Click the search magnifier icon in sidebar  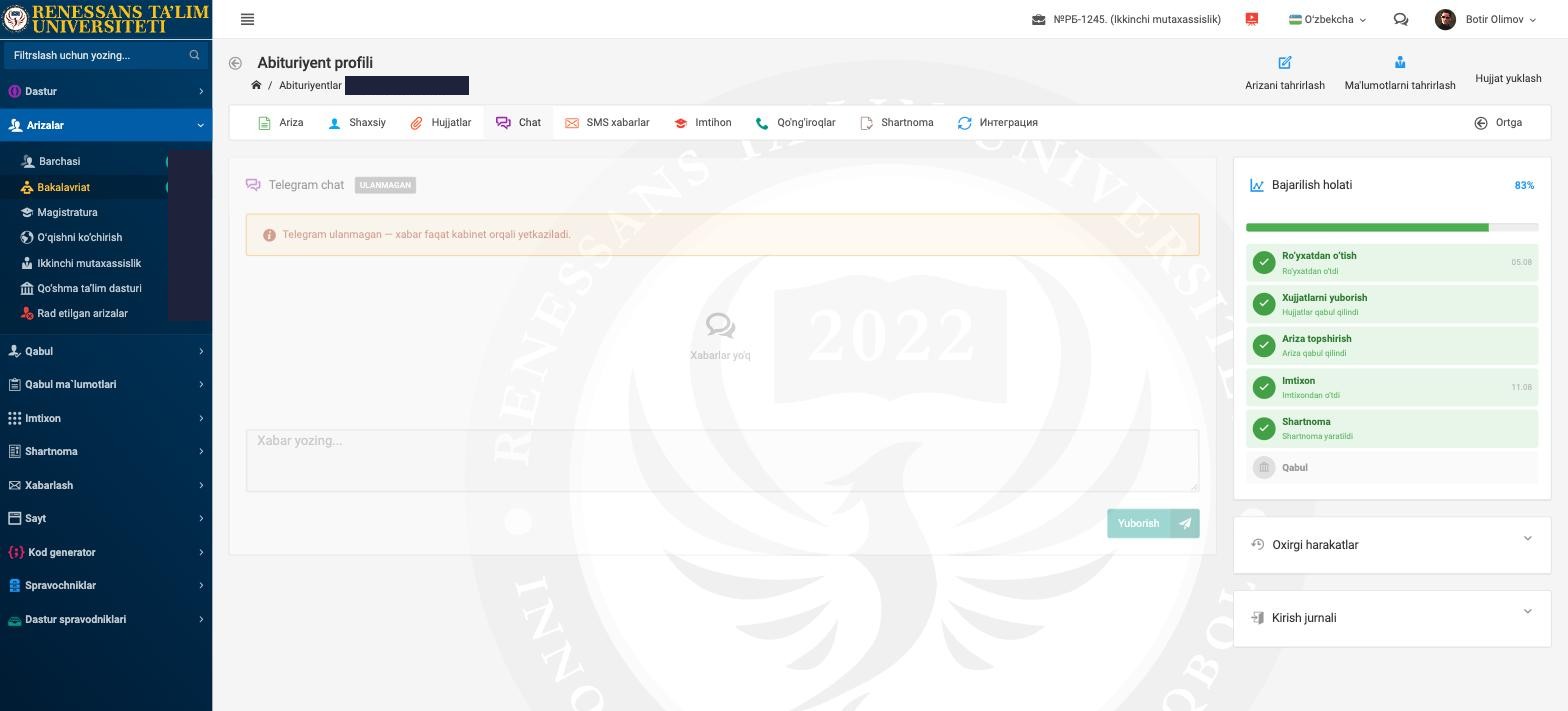[x=194, y=55]
